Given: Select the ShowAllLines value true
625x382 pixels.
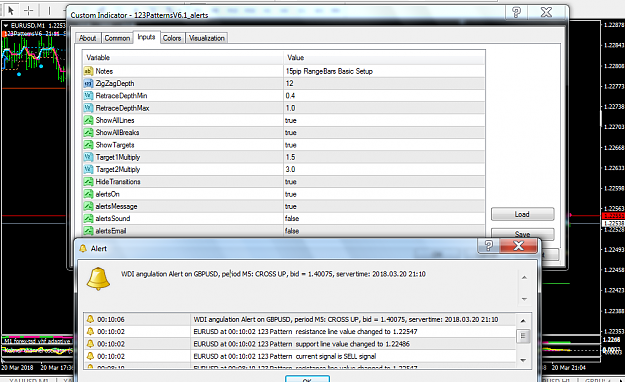Looking at the screenshot, I should (291, 120).
